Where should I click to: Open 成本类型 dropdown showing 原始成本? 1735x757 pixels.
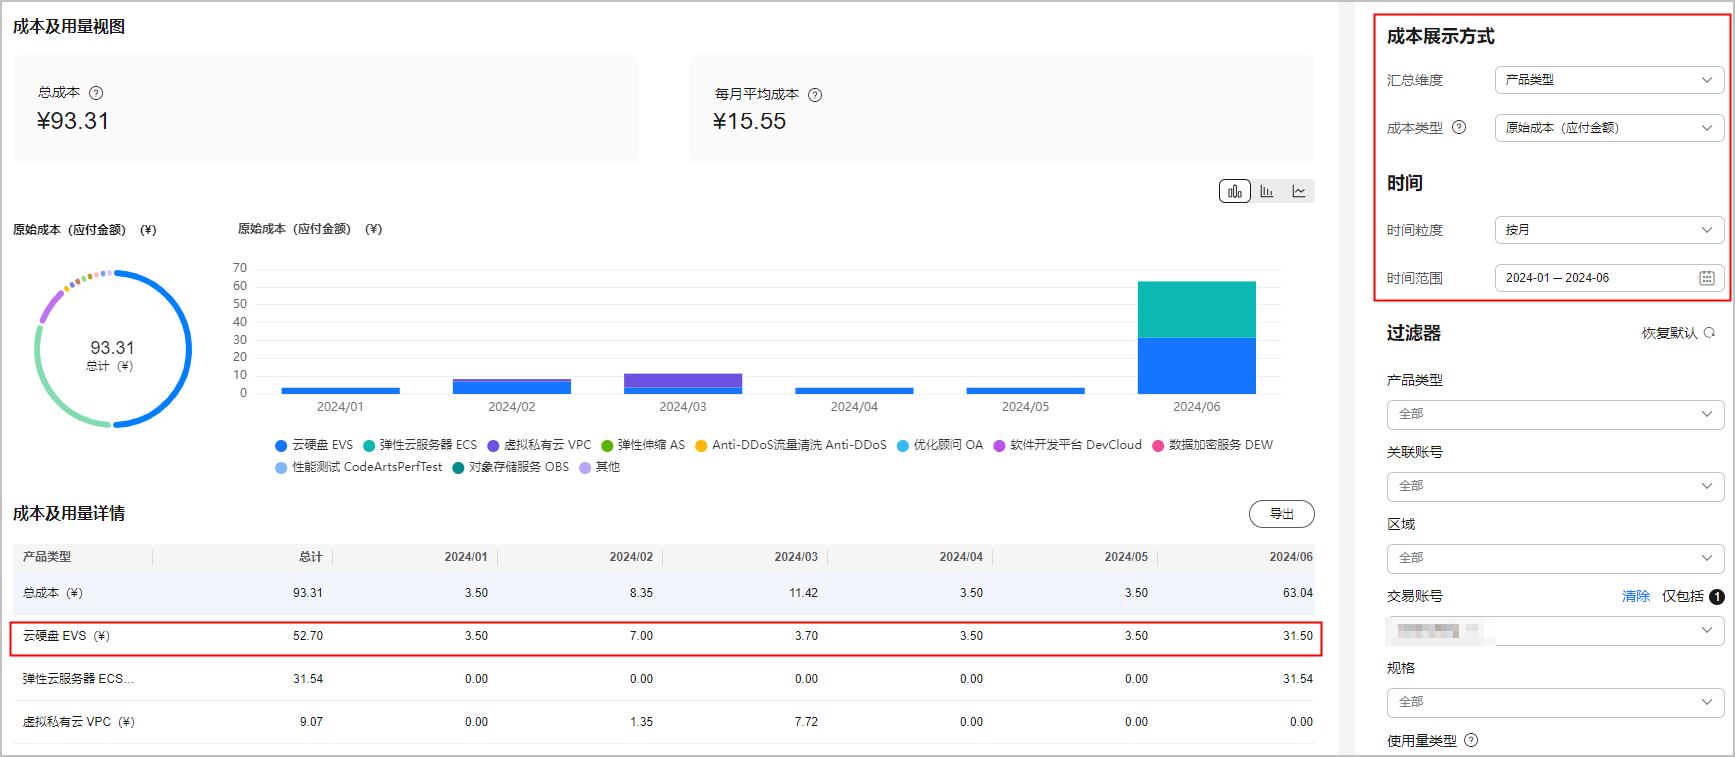[1609, 128]
